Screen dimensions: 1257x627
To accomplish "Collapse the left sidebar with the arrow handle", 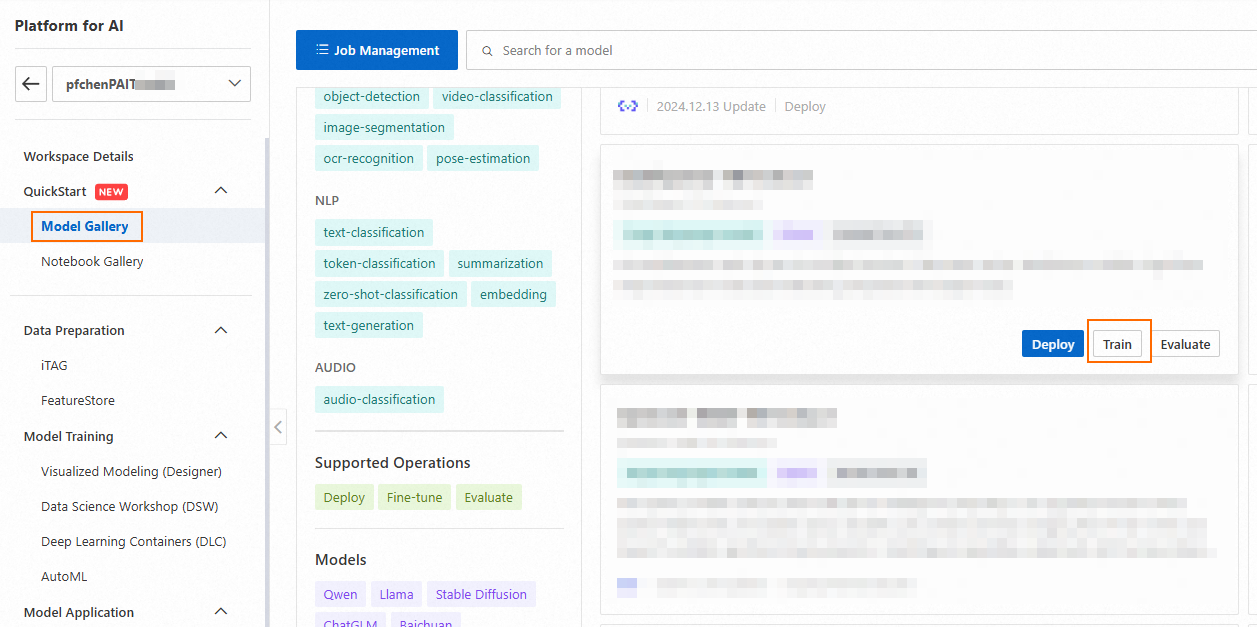I will pos(278,427).
